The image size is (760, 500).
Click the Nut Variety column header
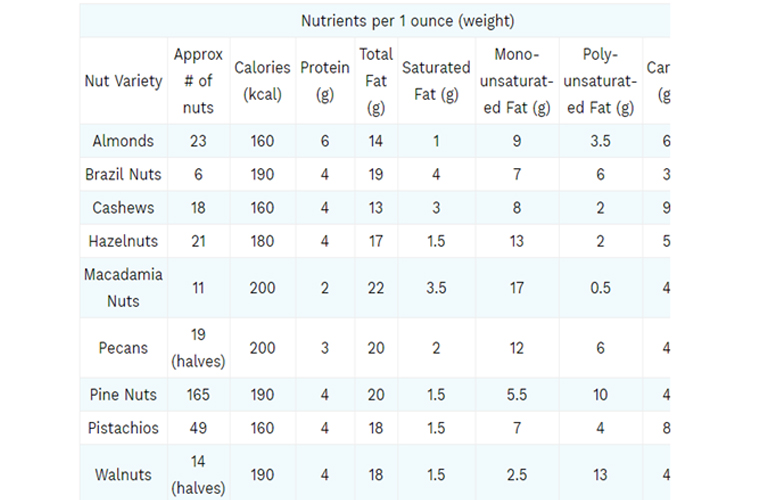coord(123,81)
